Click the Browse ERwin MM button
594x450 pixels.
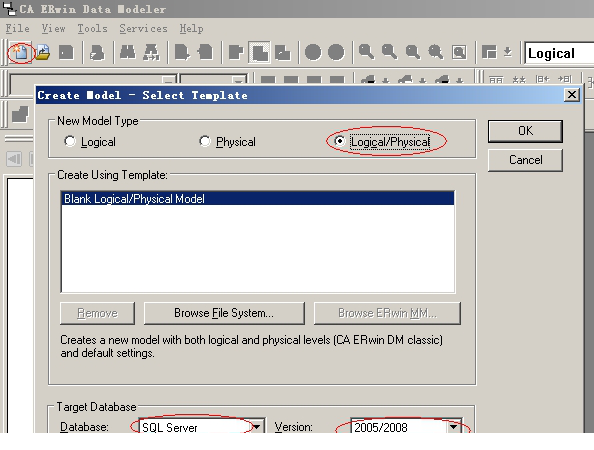coord(387,313)
